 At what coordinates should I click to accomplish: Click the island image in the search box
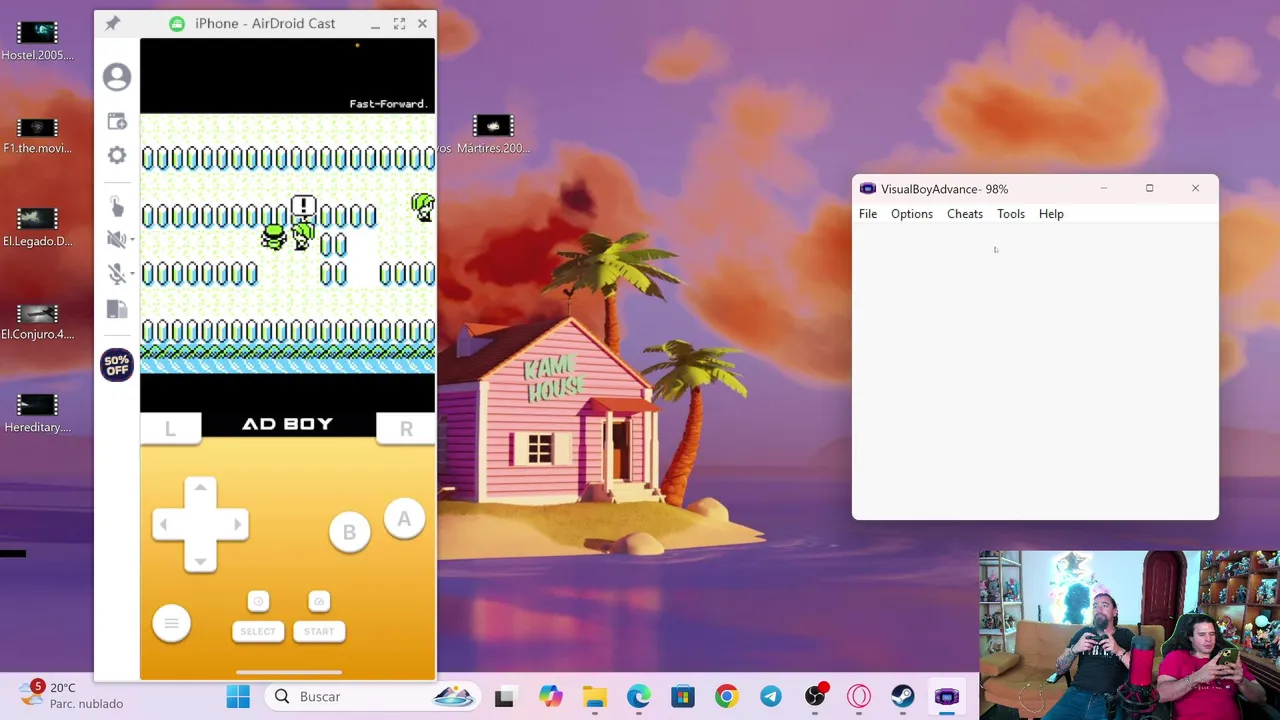pyautogui.click(x=453, y=696)
